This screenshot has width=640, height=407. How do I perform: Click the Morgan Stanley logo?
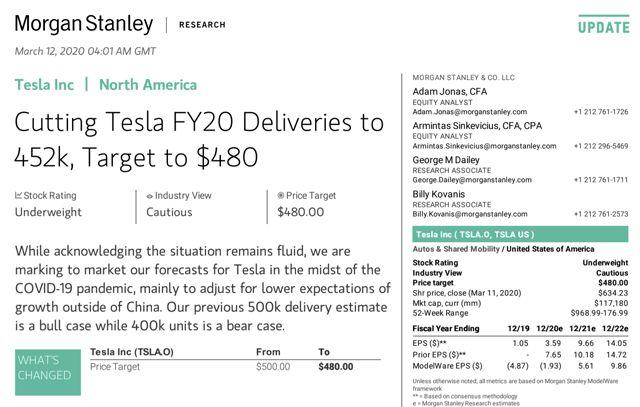tap(84, 24)
